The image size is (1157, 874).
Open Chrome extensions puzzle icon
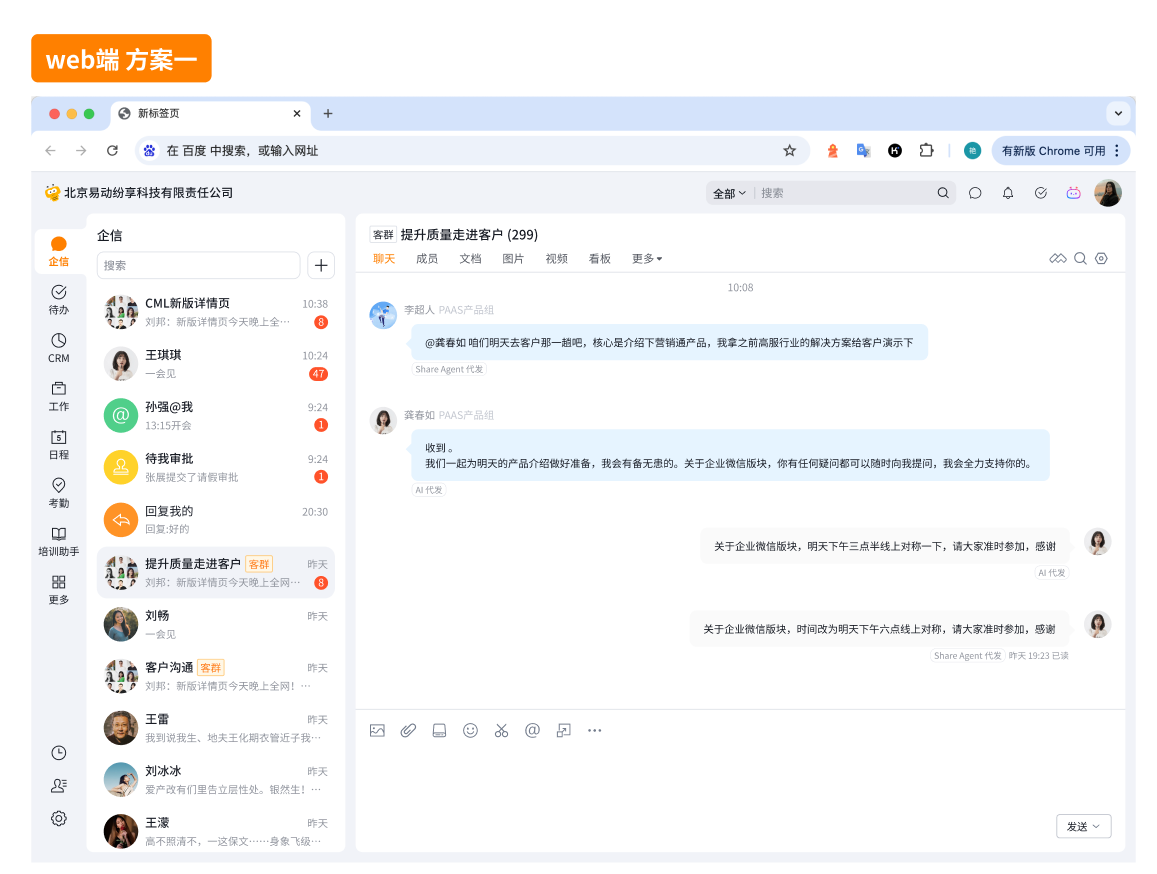(926, 151)
